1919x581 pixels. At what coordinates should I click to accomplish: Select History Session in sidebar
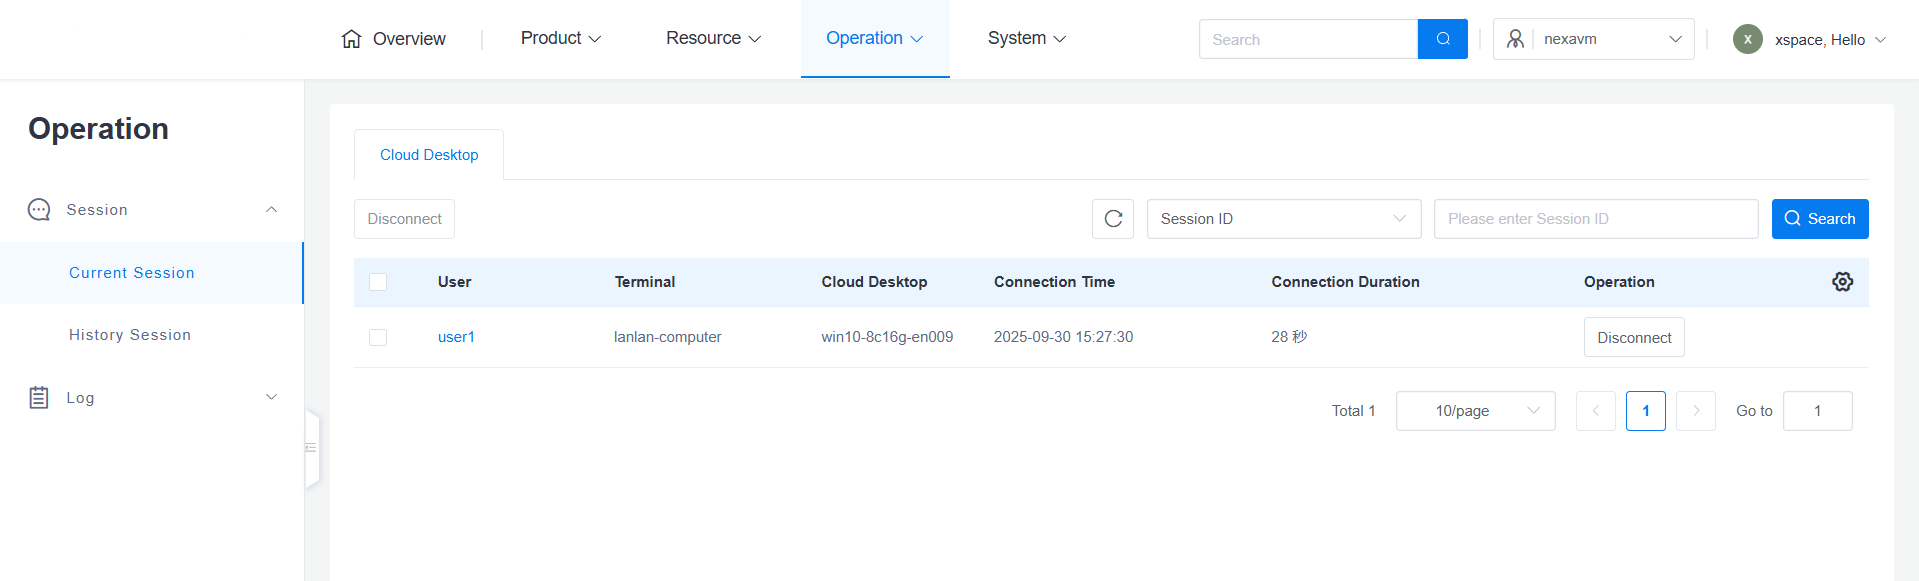coord(130,335)
